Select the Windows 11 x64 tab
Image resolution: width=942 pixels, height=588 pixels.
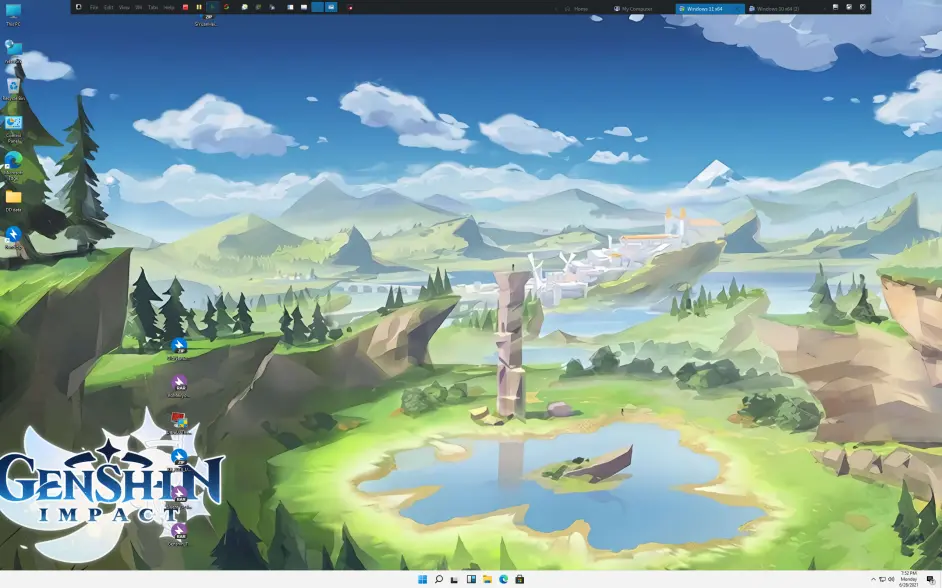click(x=709, y=8)
